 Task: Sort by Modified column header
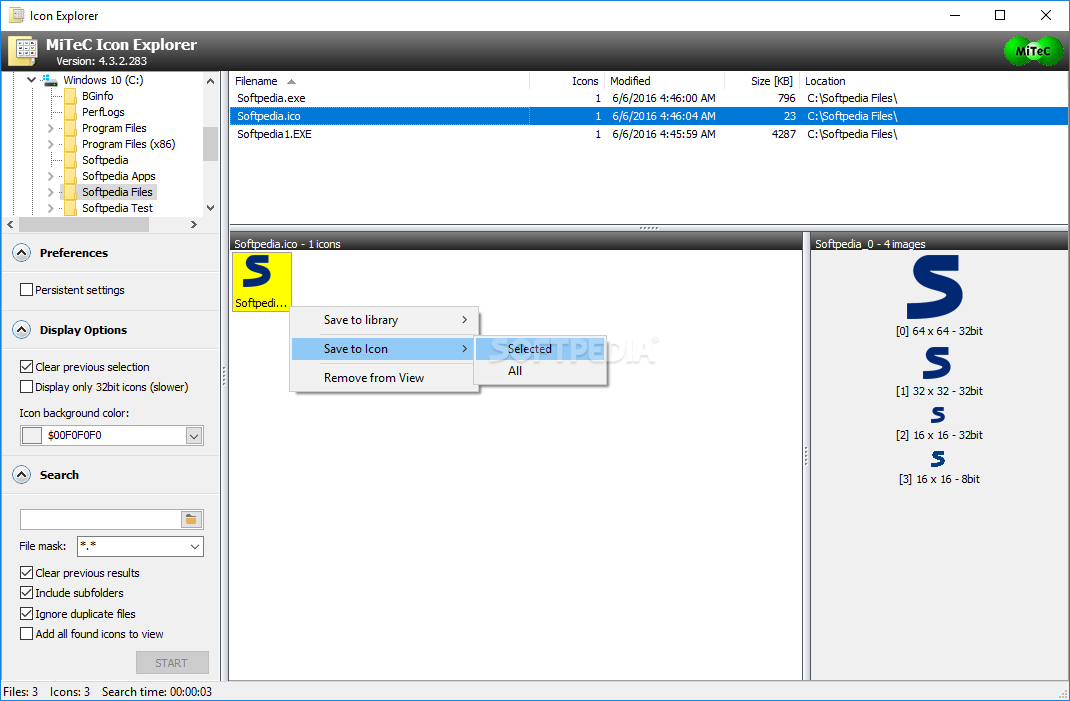pyautogui.click(x=664, y=81)
